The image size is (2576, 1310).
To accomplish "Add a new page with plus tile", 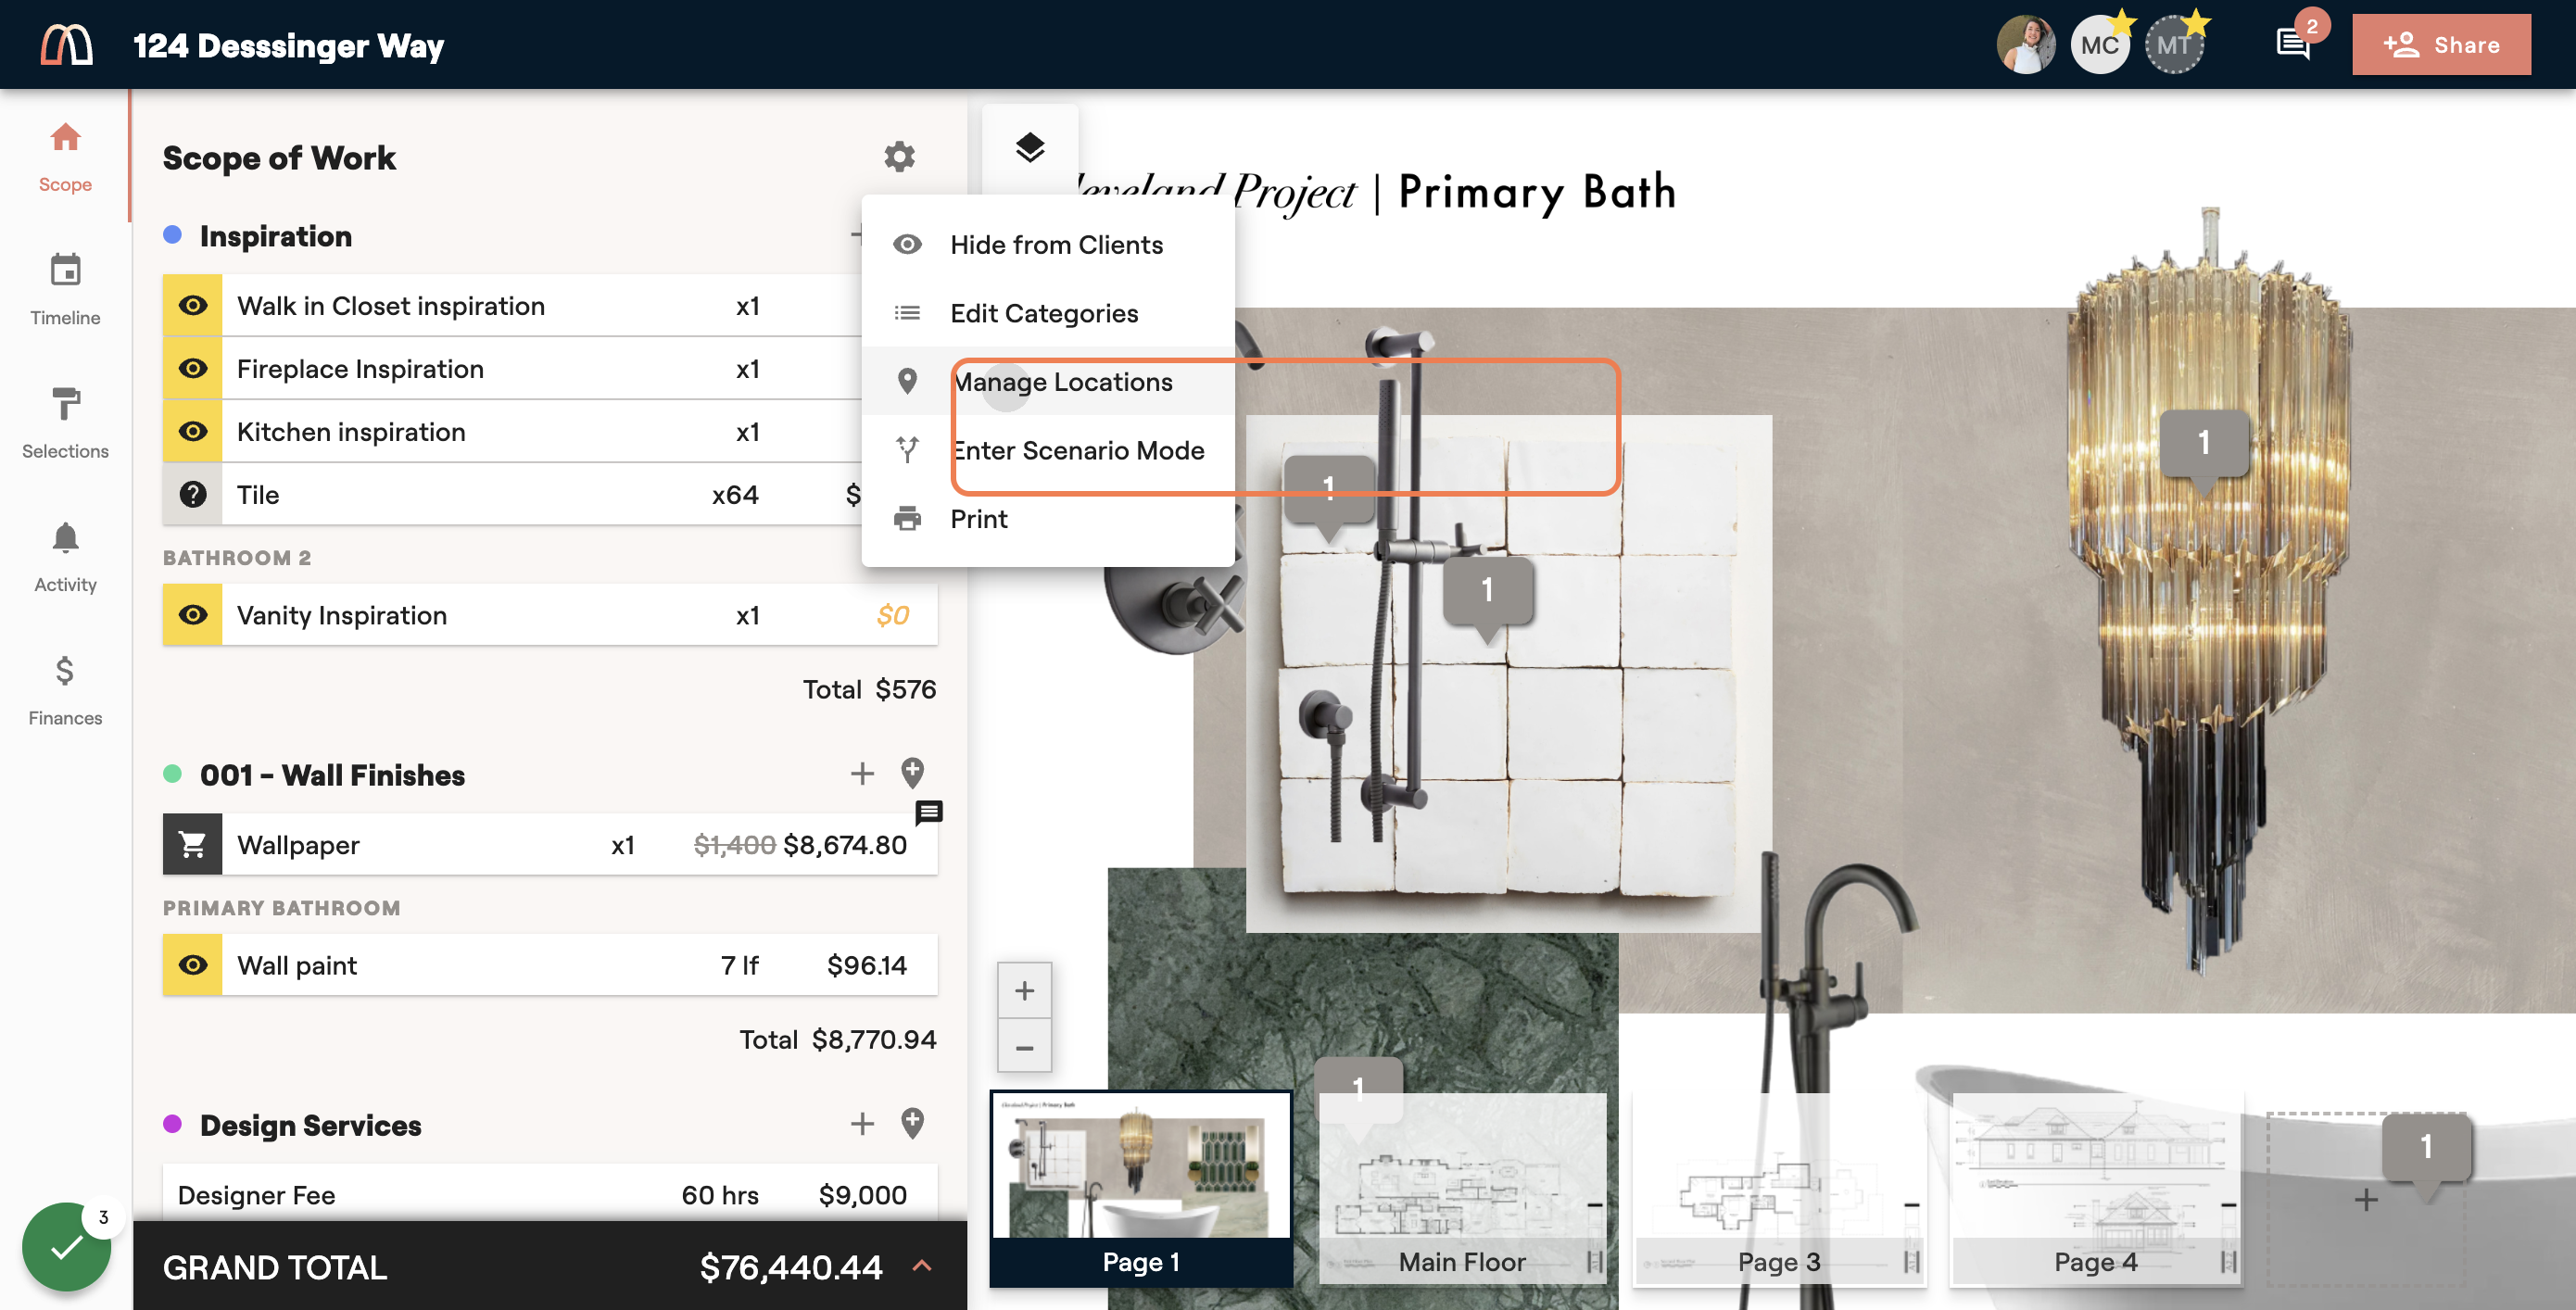I will [x=2365, y=1199].
